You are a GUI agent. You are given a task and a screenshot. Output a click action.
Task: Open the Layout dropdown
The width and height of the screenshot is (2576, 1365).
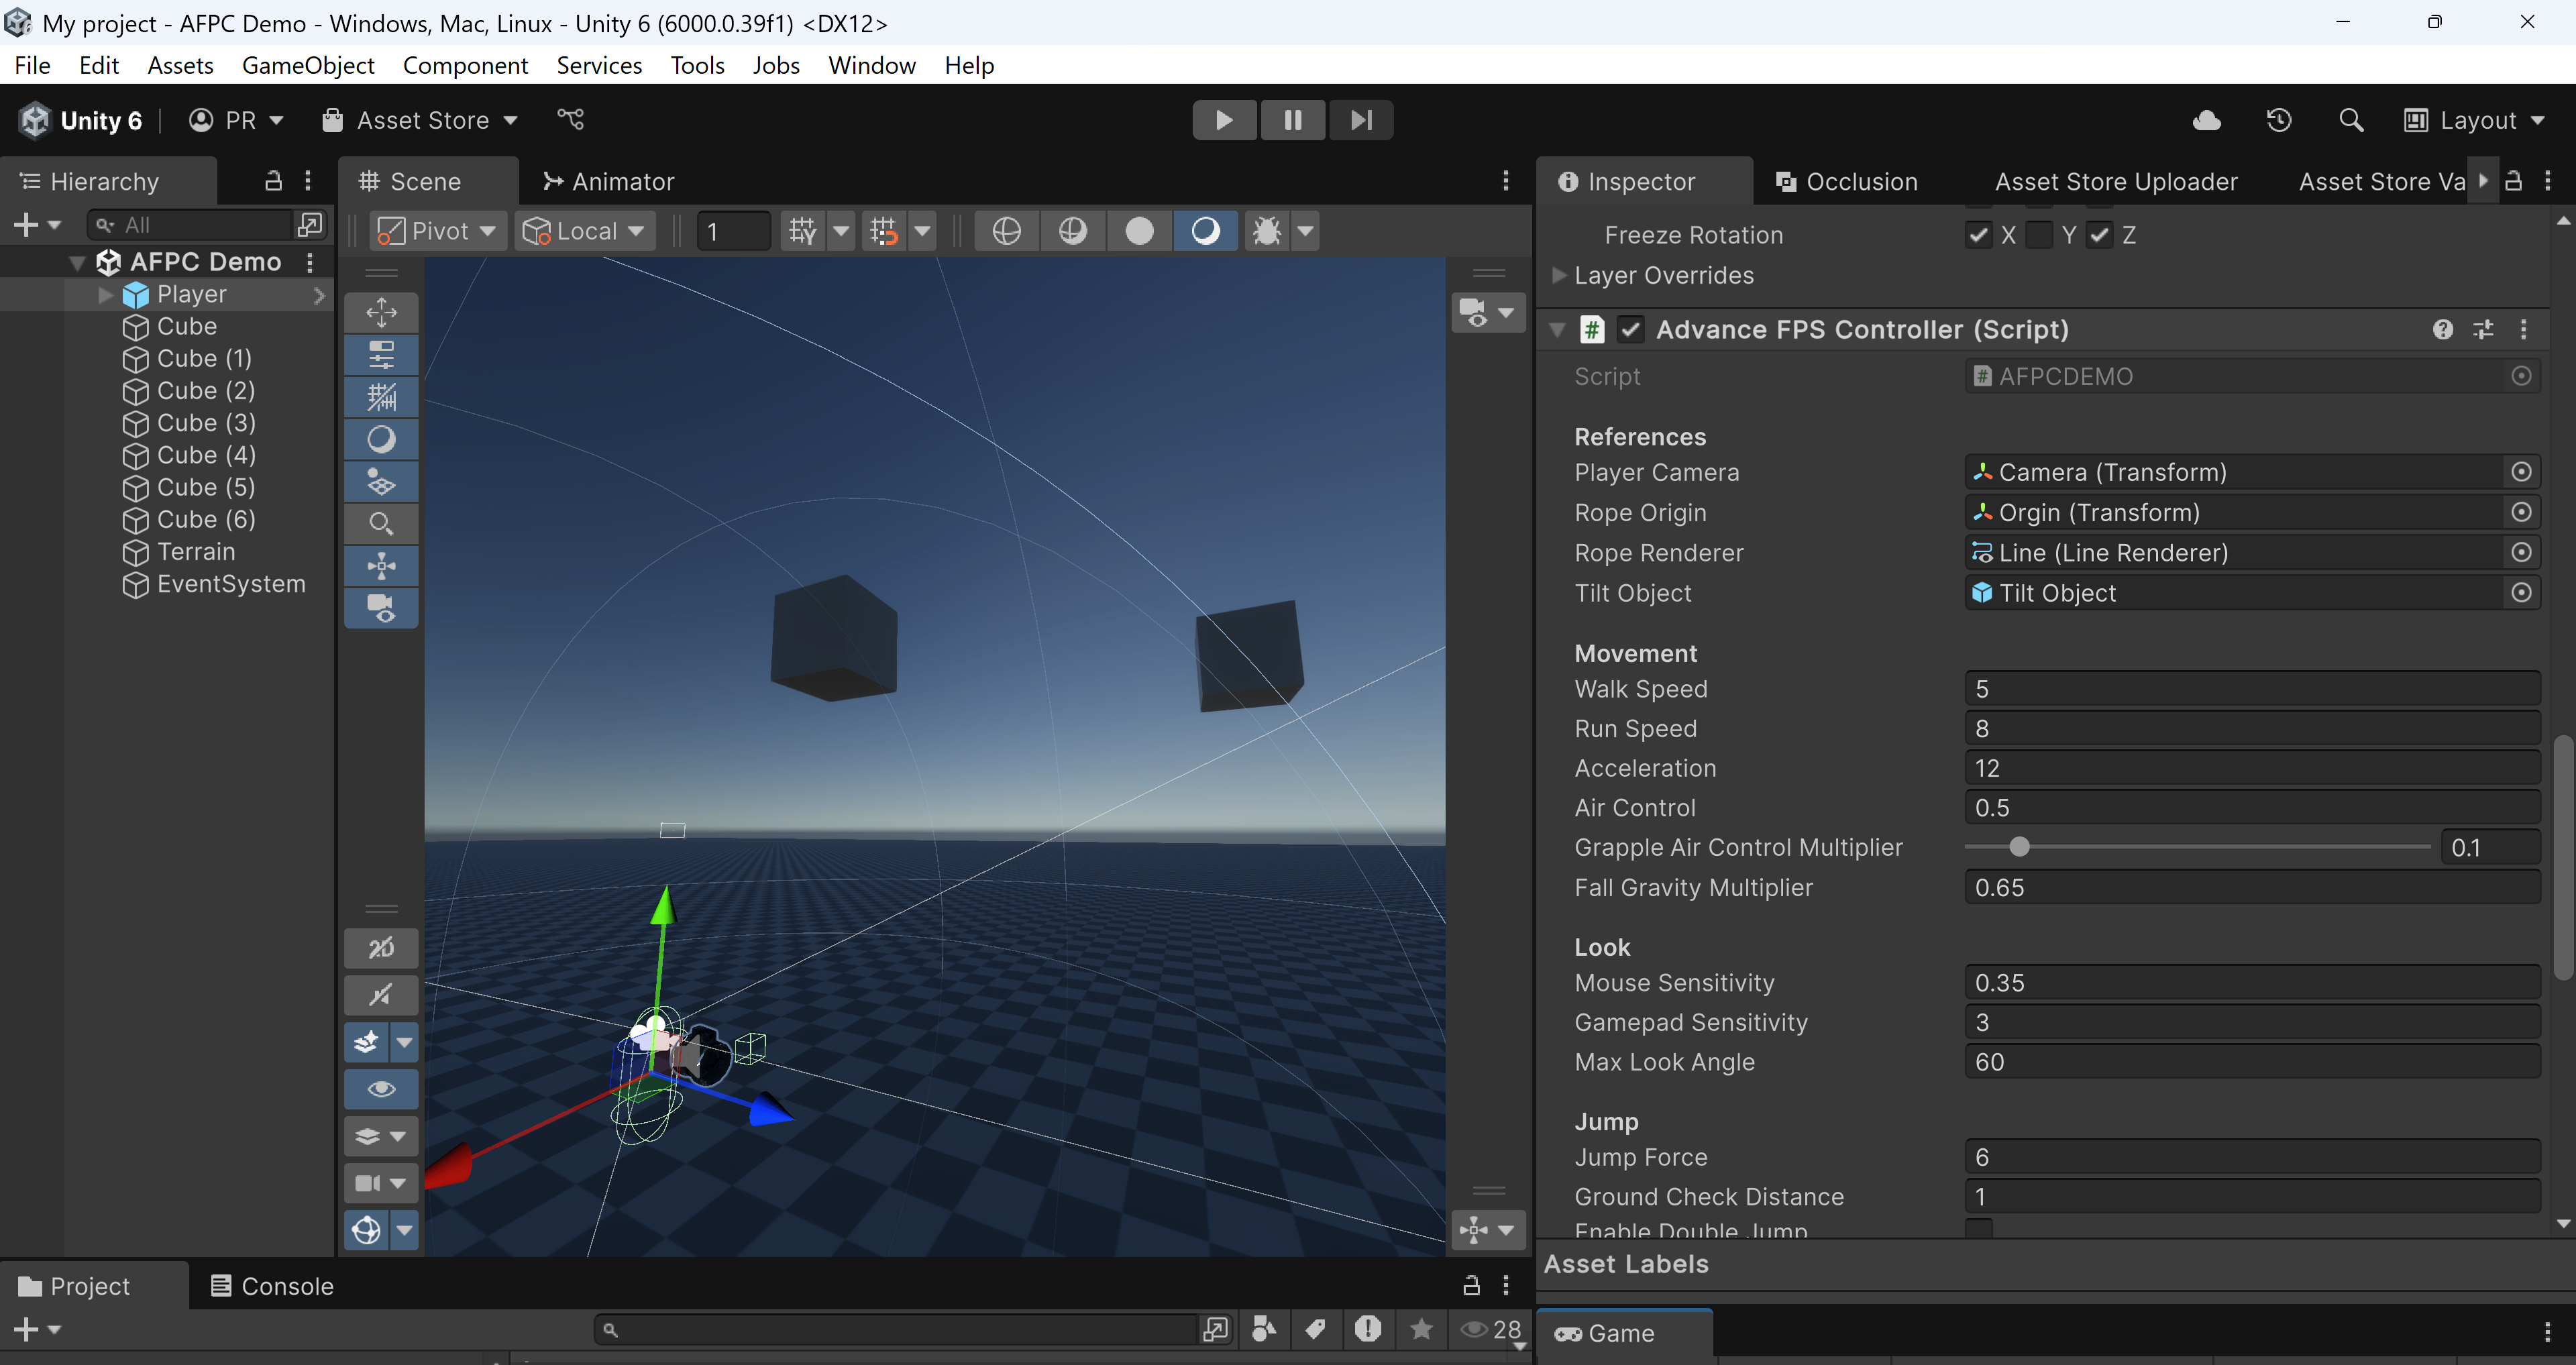tap(2475, 120)
